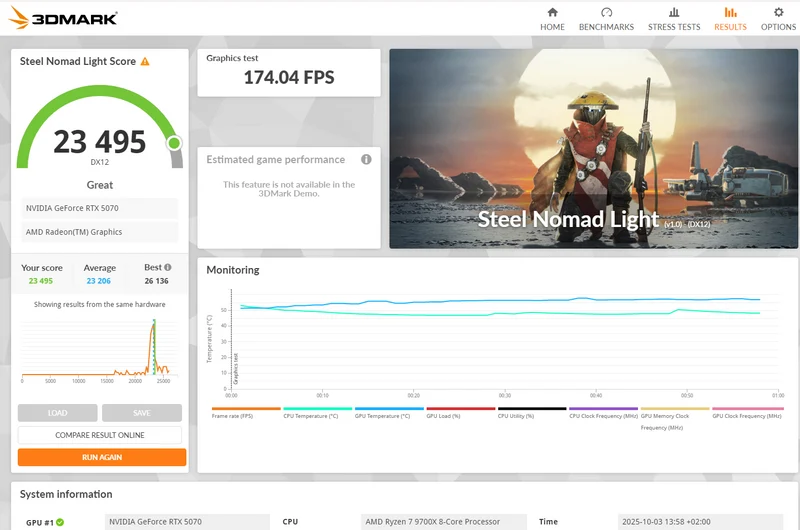Open the Benchmarks gauge icon
Viewport: 800px width, 530px height.
[606, 12]
